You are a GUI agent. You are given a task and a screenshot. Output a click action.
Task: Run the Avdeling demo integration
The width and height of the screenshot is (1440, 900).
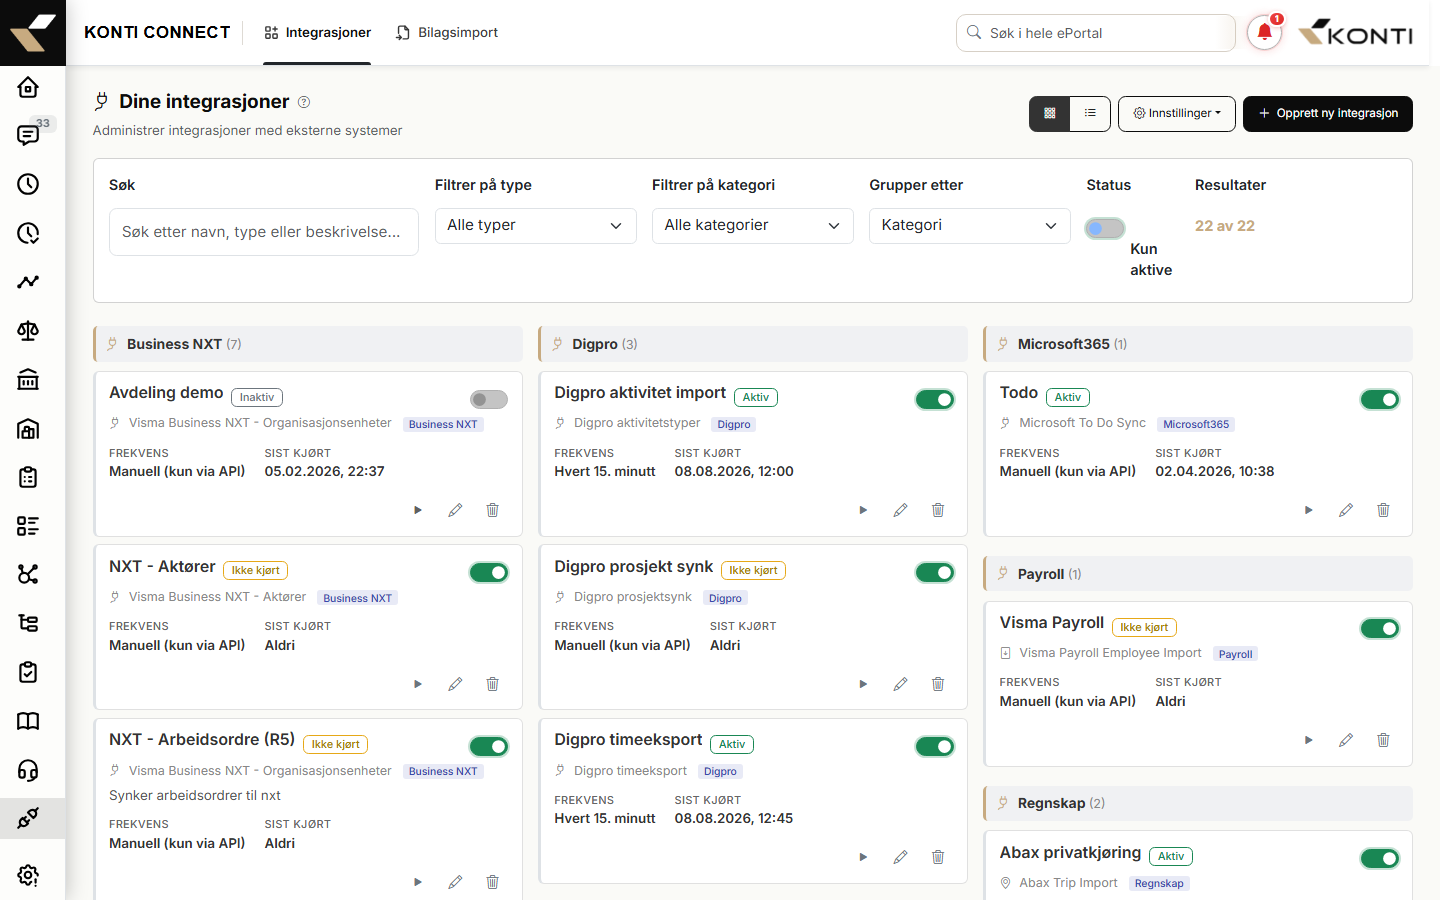pyautogui.click(x=418, y=510)
